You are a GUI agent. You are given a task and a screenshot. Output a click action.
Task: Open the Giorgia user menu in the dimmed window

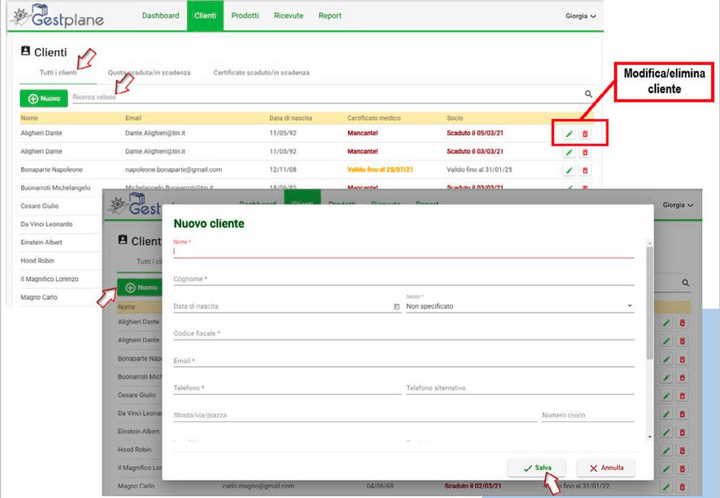tap(678, 205)
